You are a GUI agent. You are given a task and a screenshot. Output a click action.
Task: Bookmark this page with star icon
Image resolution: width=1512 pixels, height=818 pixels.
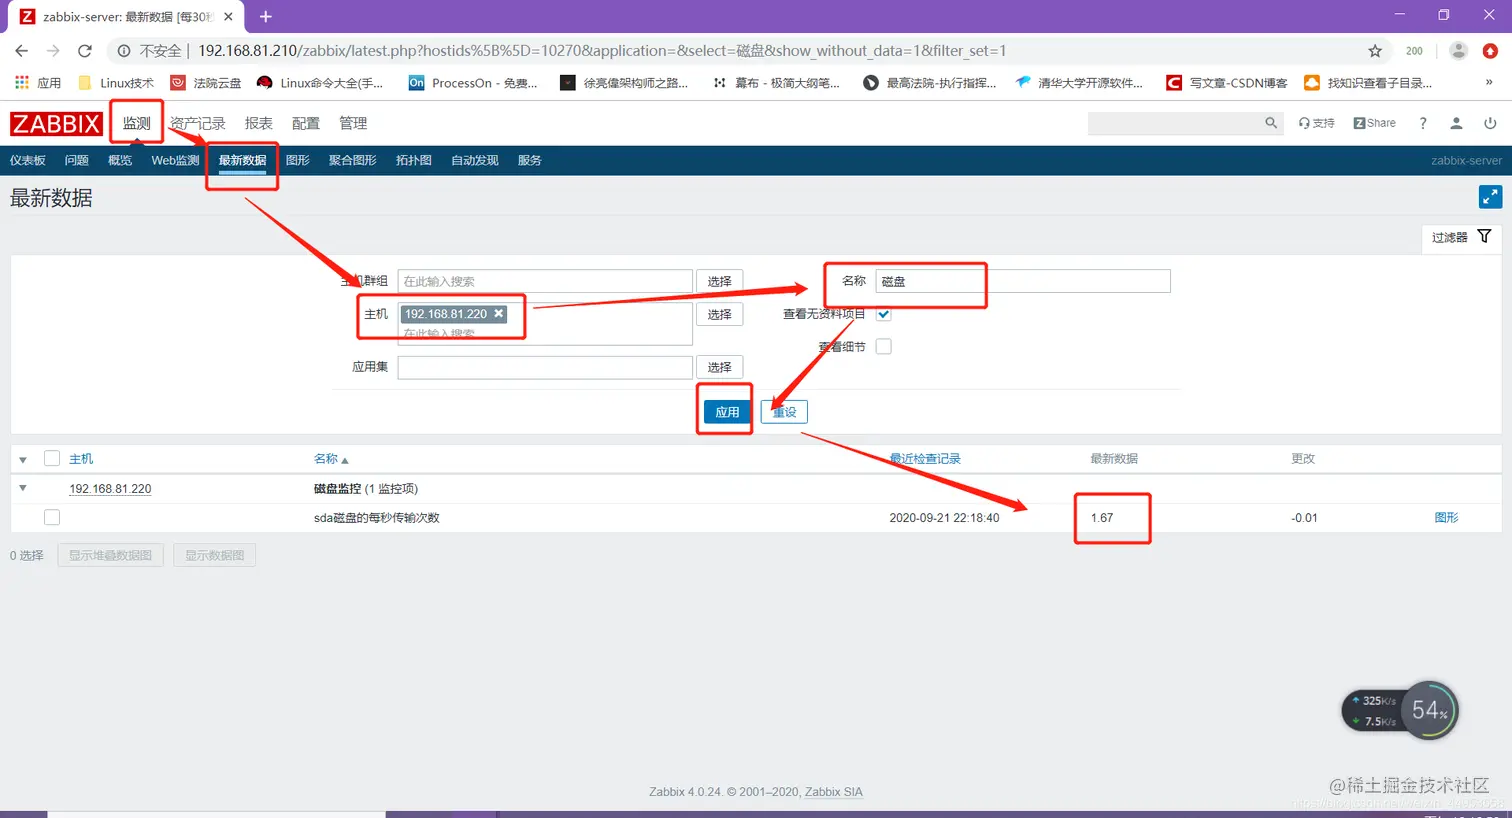pos(1375,50)
